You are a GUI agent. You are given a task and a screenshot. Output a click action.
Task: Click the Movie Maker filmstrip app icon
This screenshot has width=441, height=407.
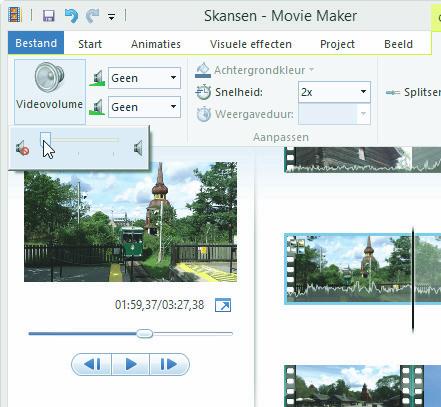click(x=15, y=15)
